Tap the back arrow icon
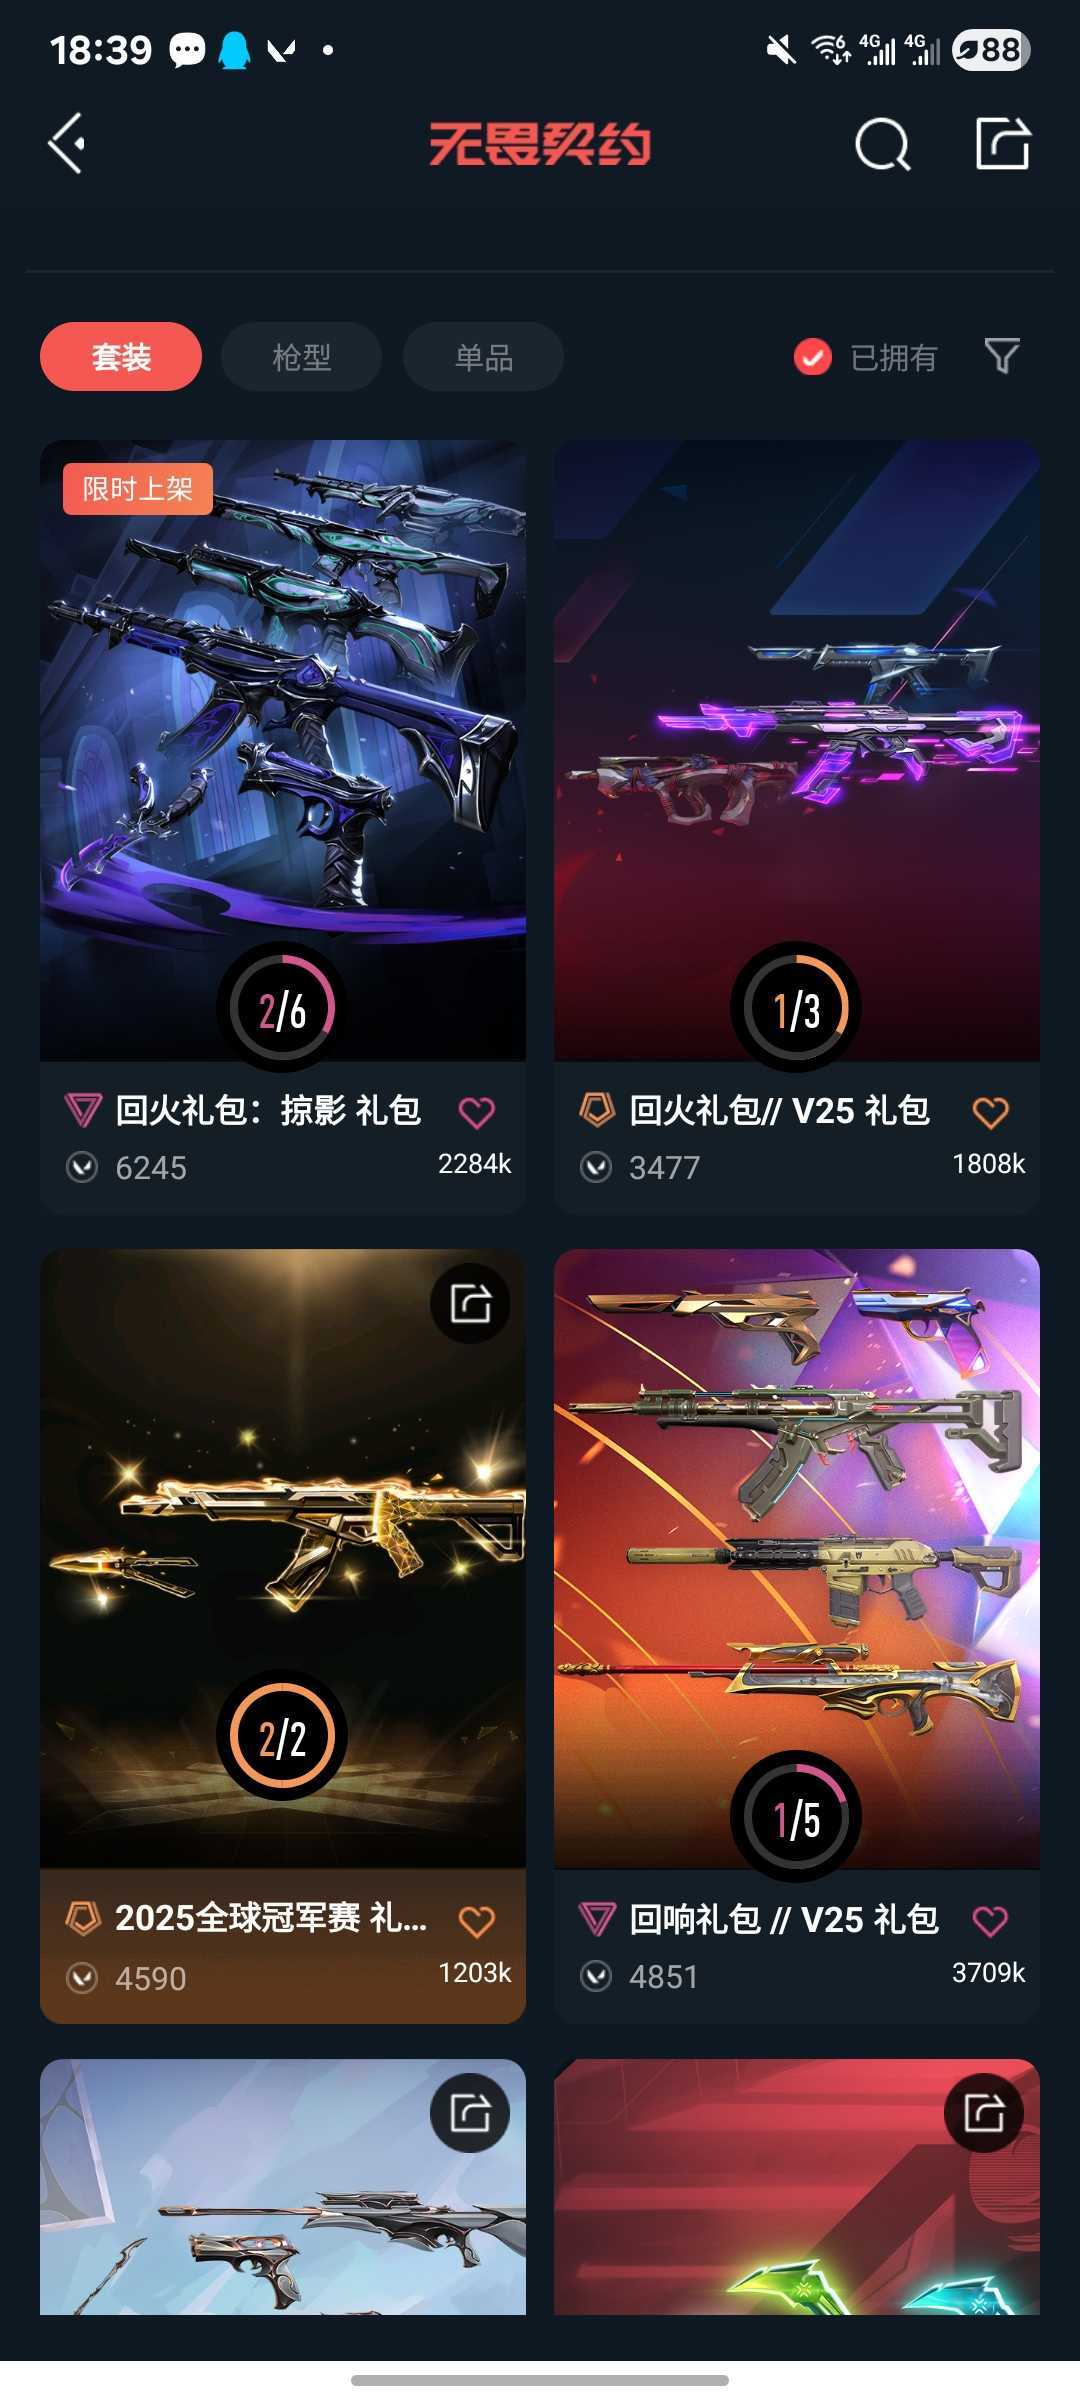This screenshot has width=1080, height=2400. 67,144
